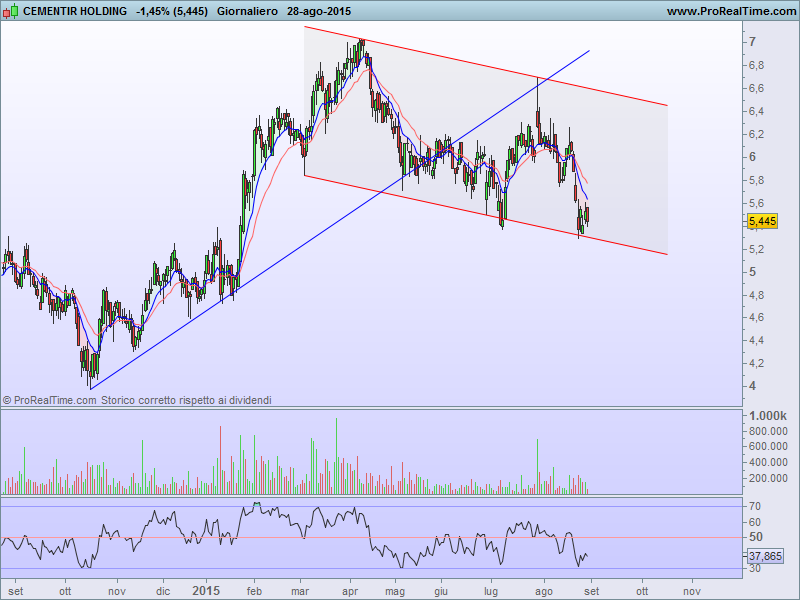Screen dimensions: 800x600
Task: Click the rightmost nov month label
Action: pos(692,591)
